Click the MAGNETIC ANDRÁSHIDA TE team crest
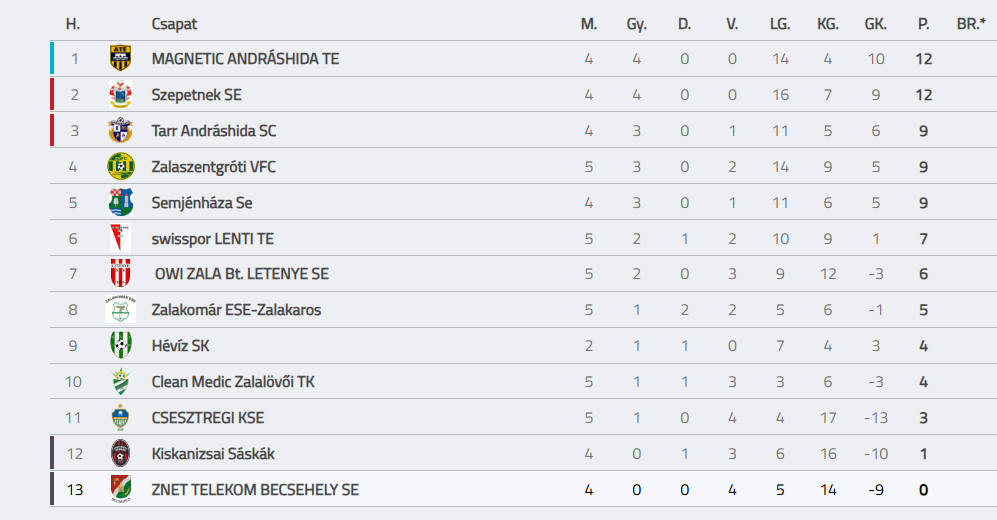Image resolution: width=997 pixels, height=520 pixels. click(x=120, y=58)
